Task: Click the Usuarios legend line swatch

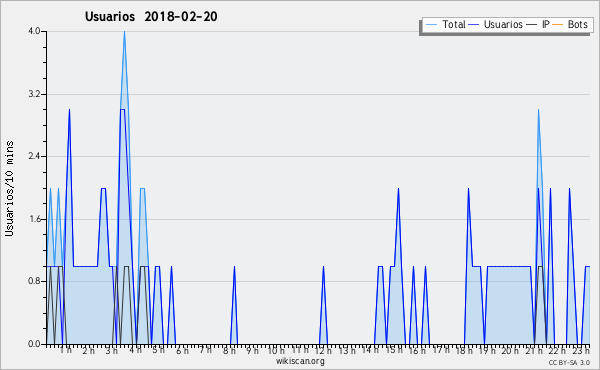Action: coord(474,24)
